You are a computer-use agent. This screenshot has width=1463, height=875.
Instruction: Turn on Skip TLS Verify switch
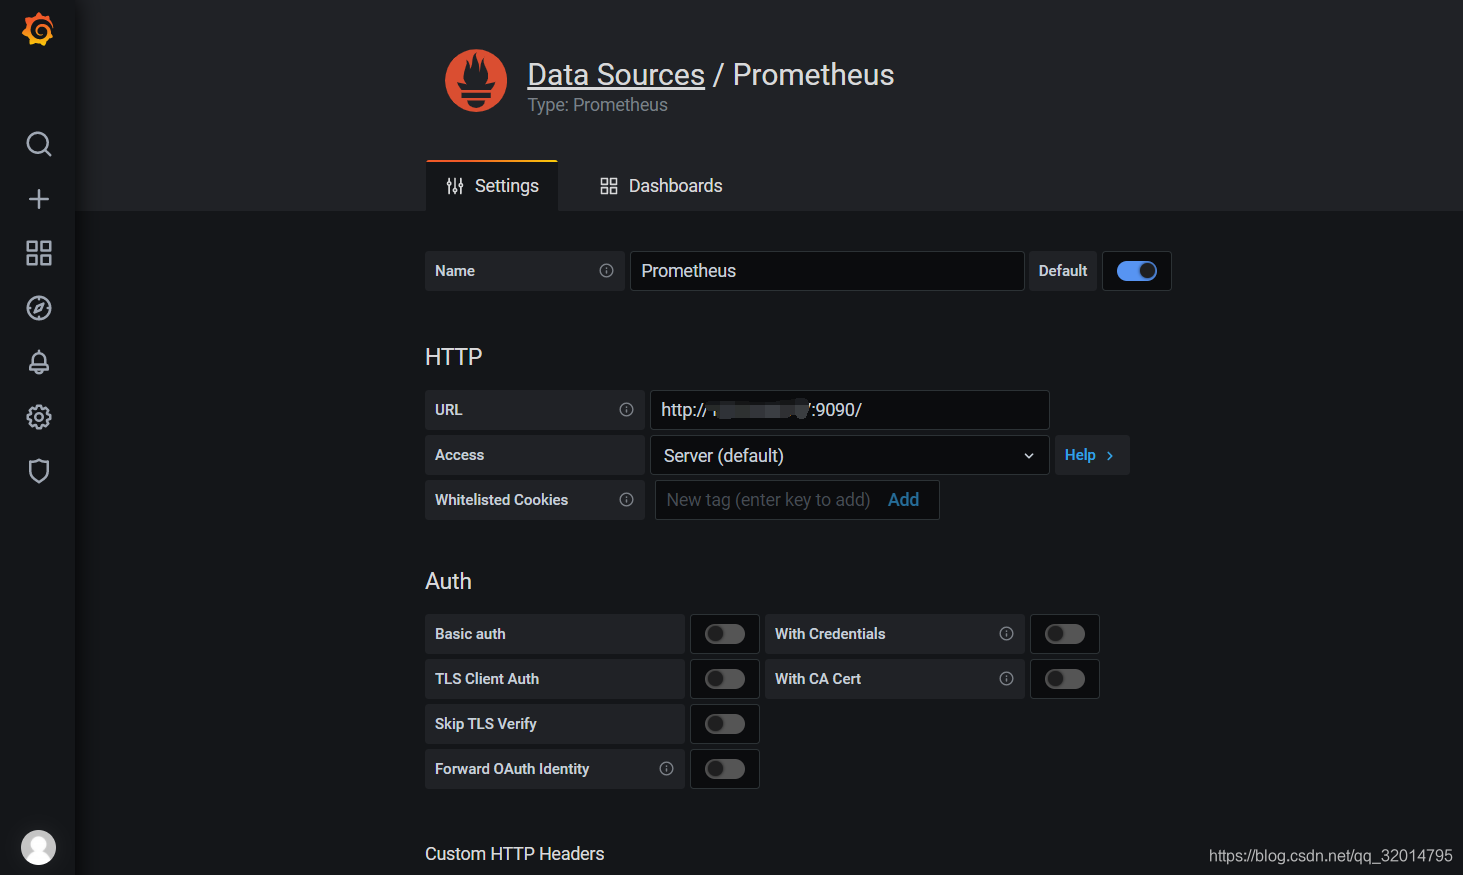(724, 724)
